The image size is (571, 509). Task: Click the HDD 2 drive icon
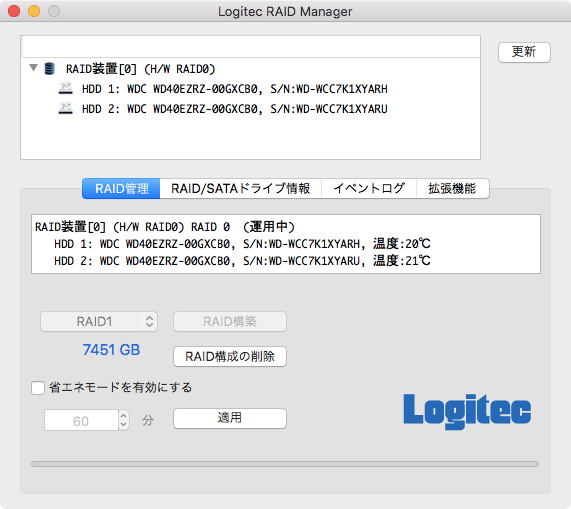(x=66, y=108)
